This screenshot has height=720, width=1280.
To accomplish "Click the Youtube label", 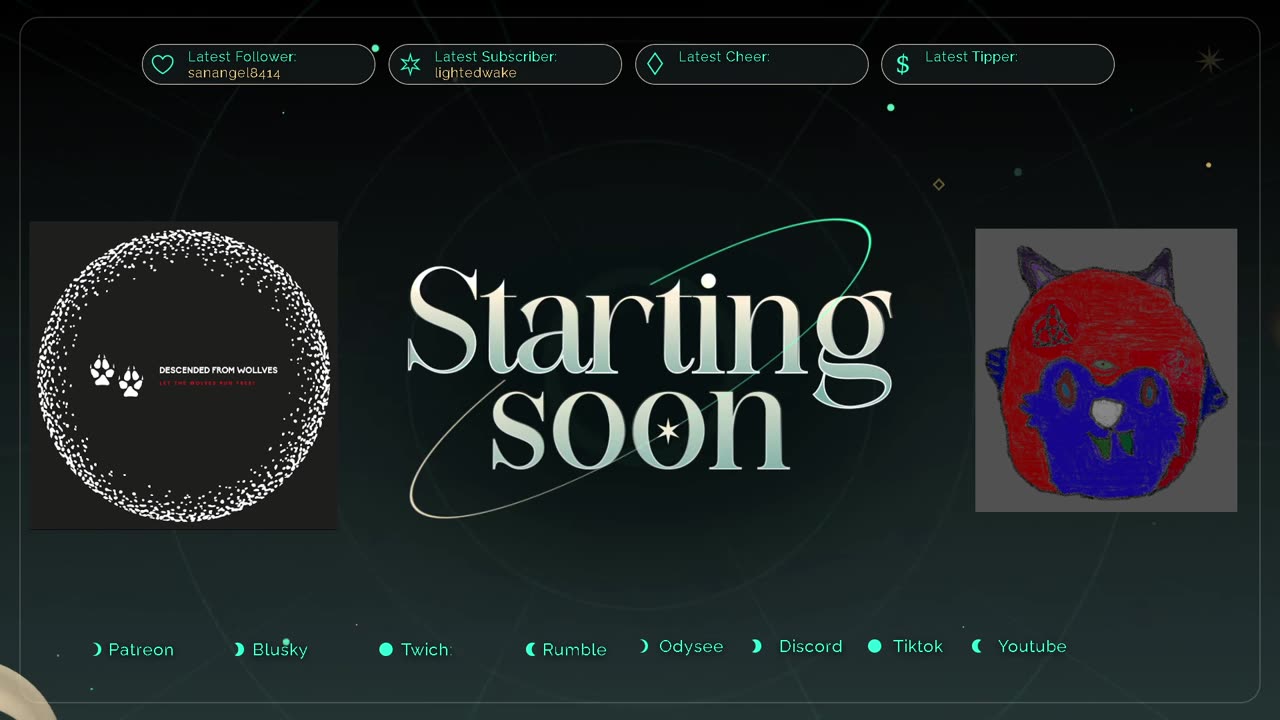I will tap(1032, 646).
